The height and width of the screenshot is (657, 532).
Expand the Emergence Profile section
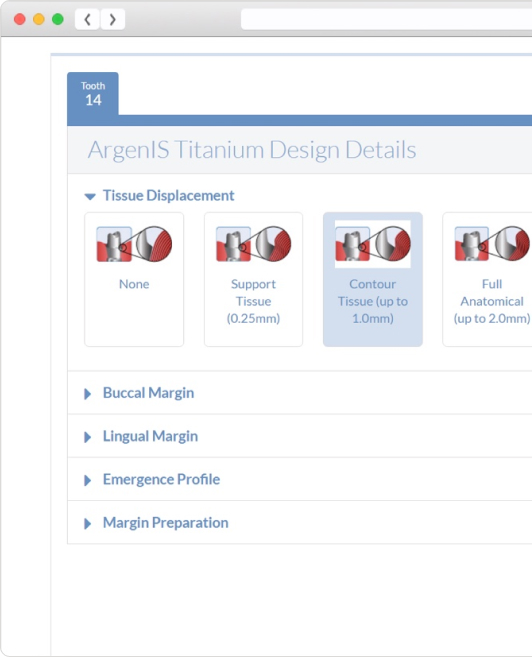click(88, 480)
